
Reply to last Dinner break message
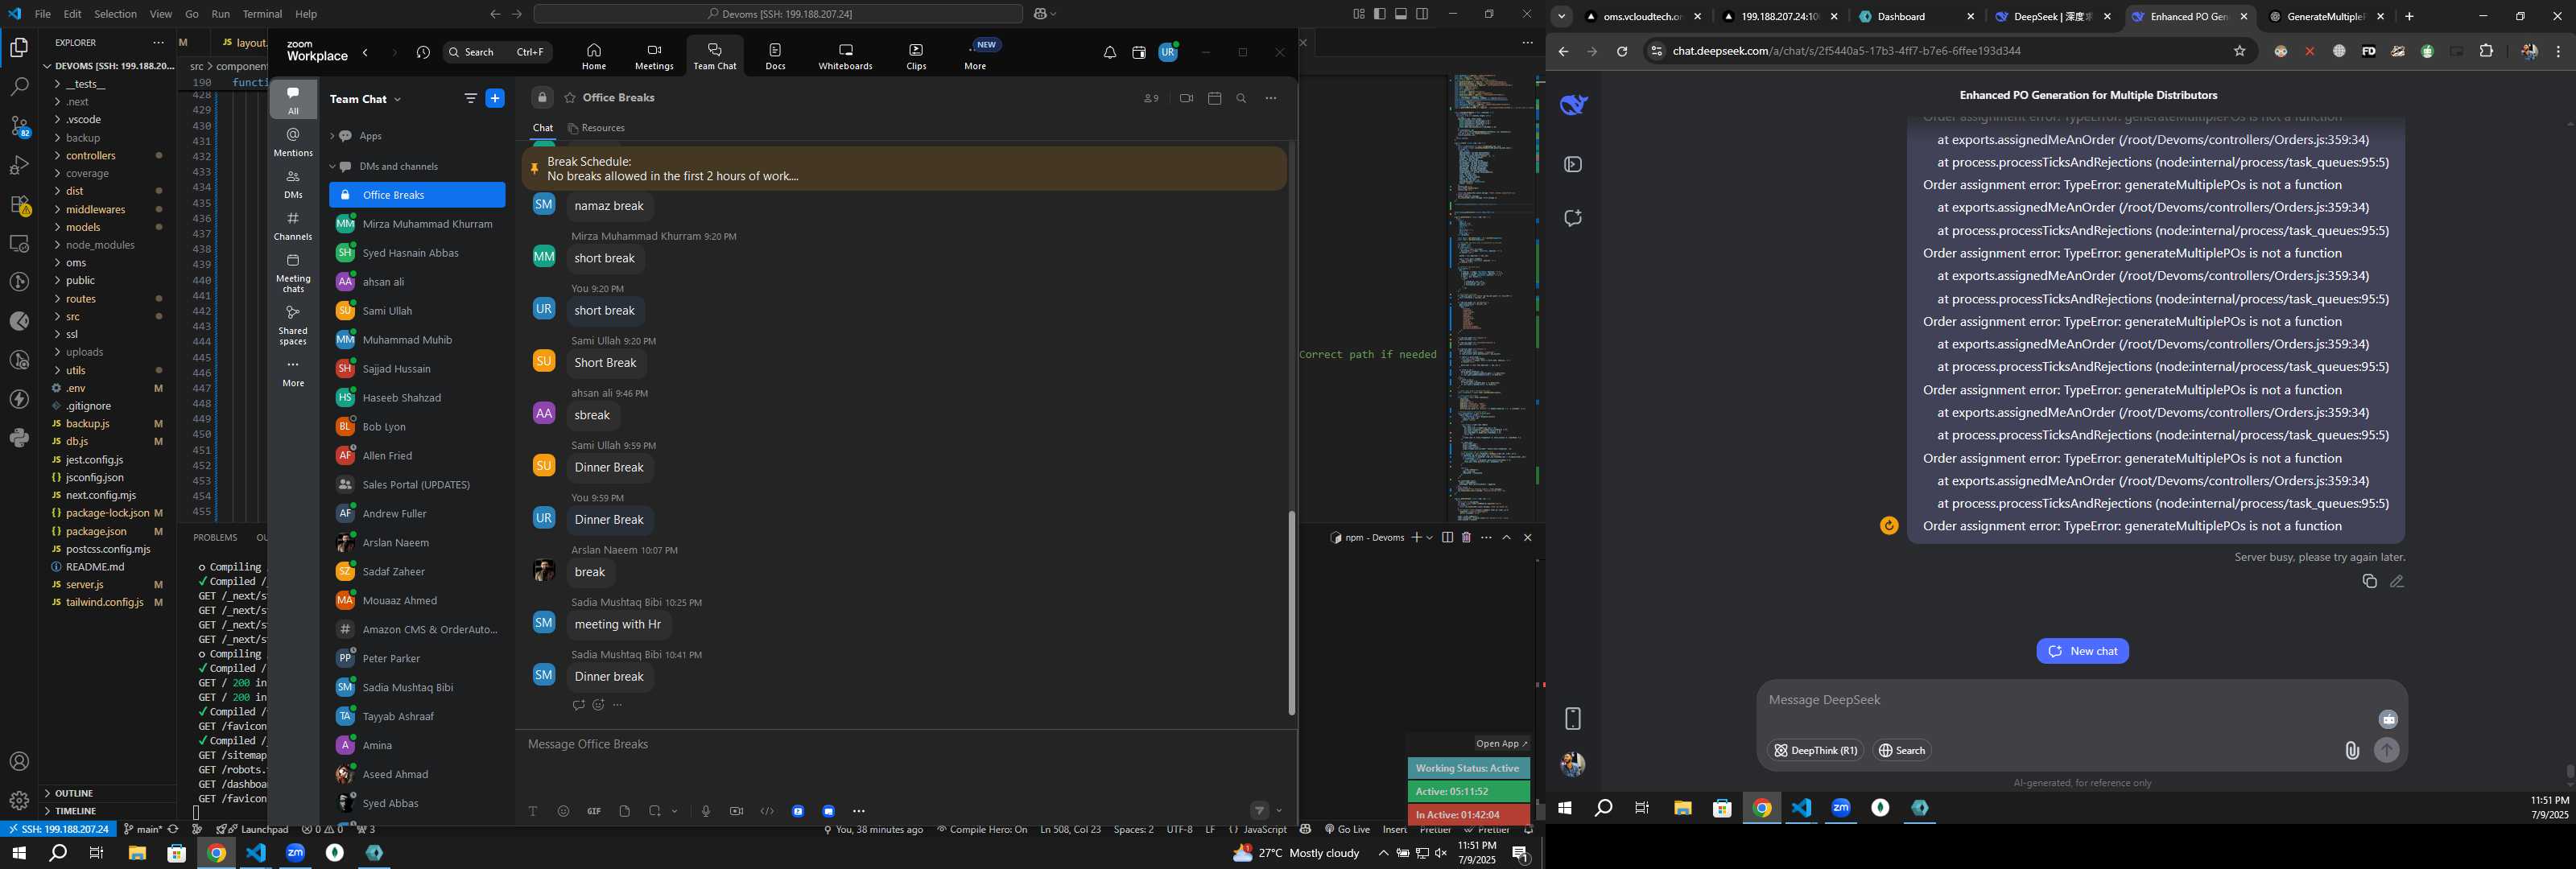(x=578, y=705)
